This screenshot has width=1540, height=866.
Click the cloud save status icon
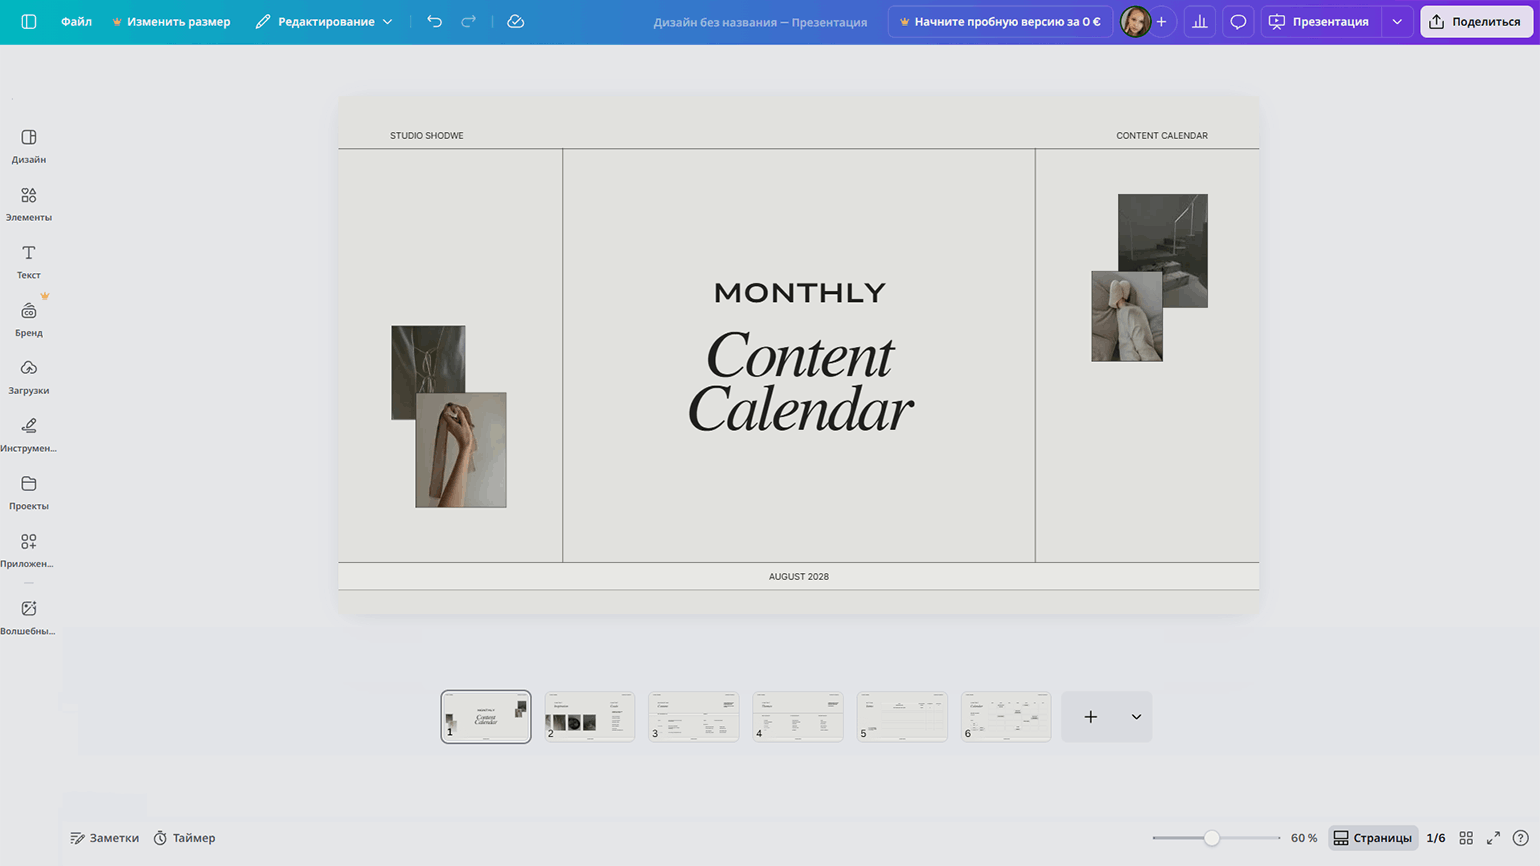[516, 21]
